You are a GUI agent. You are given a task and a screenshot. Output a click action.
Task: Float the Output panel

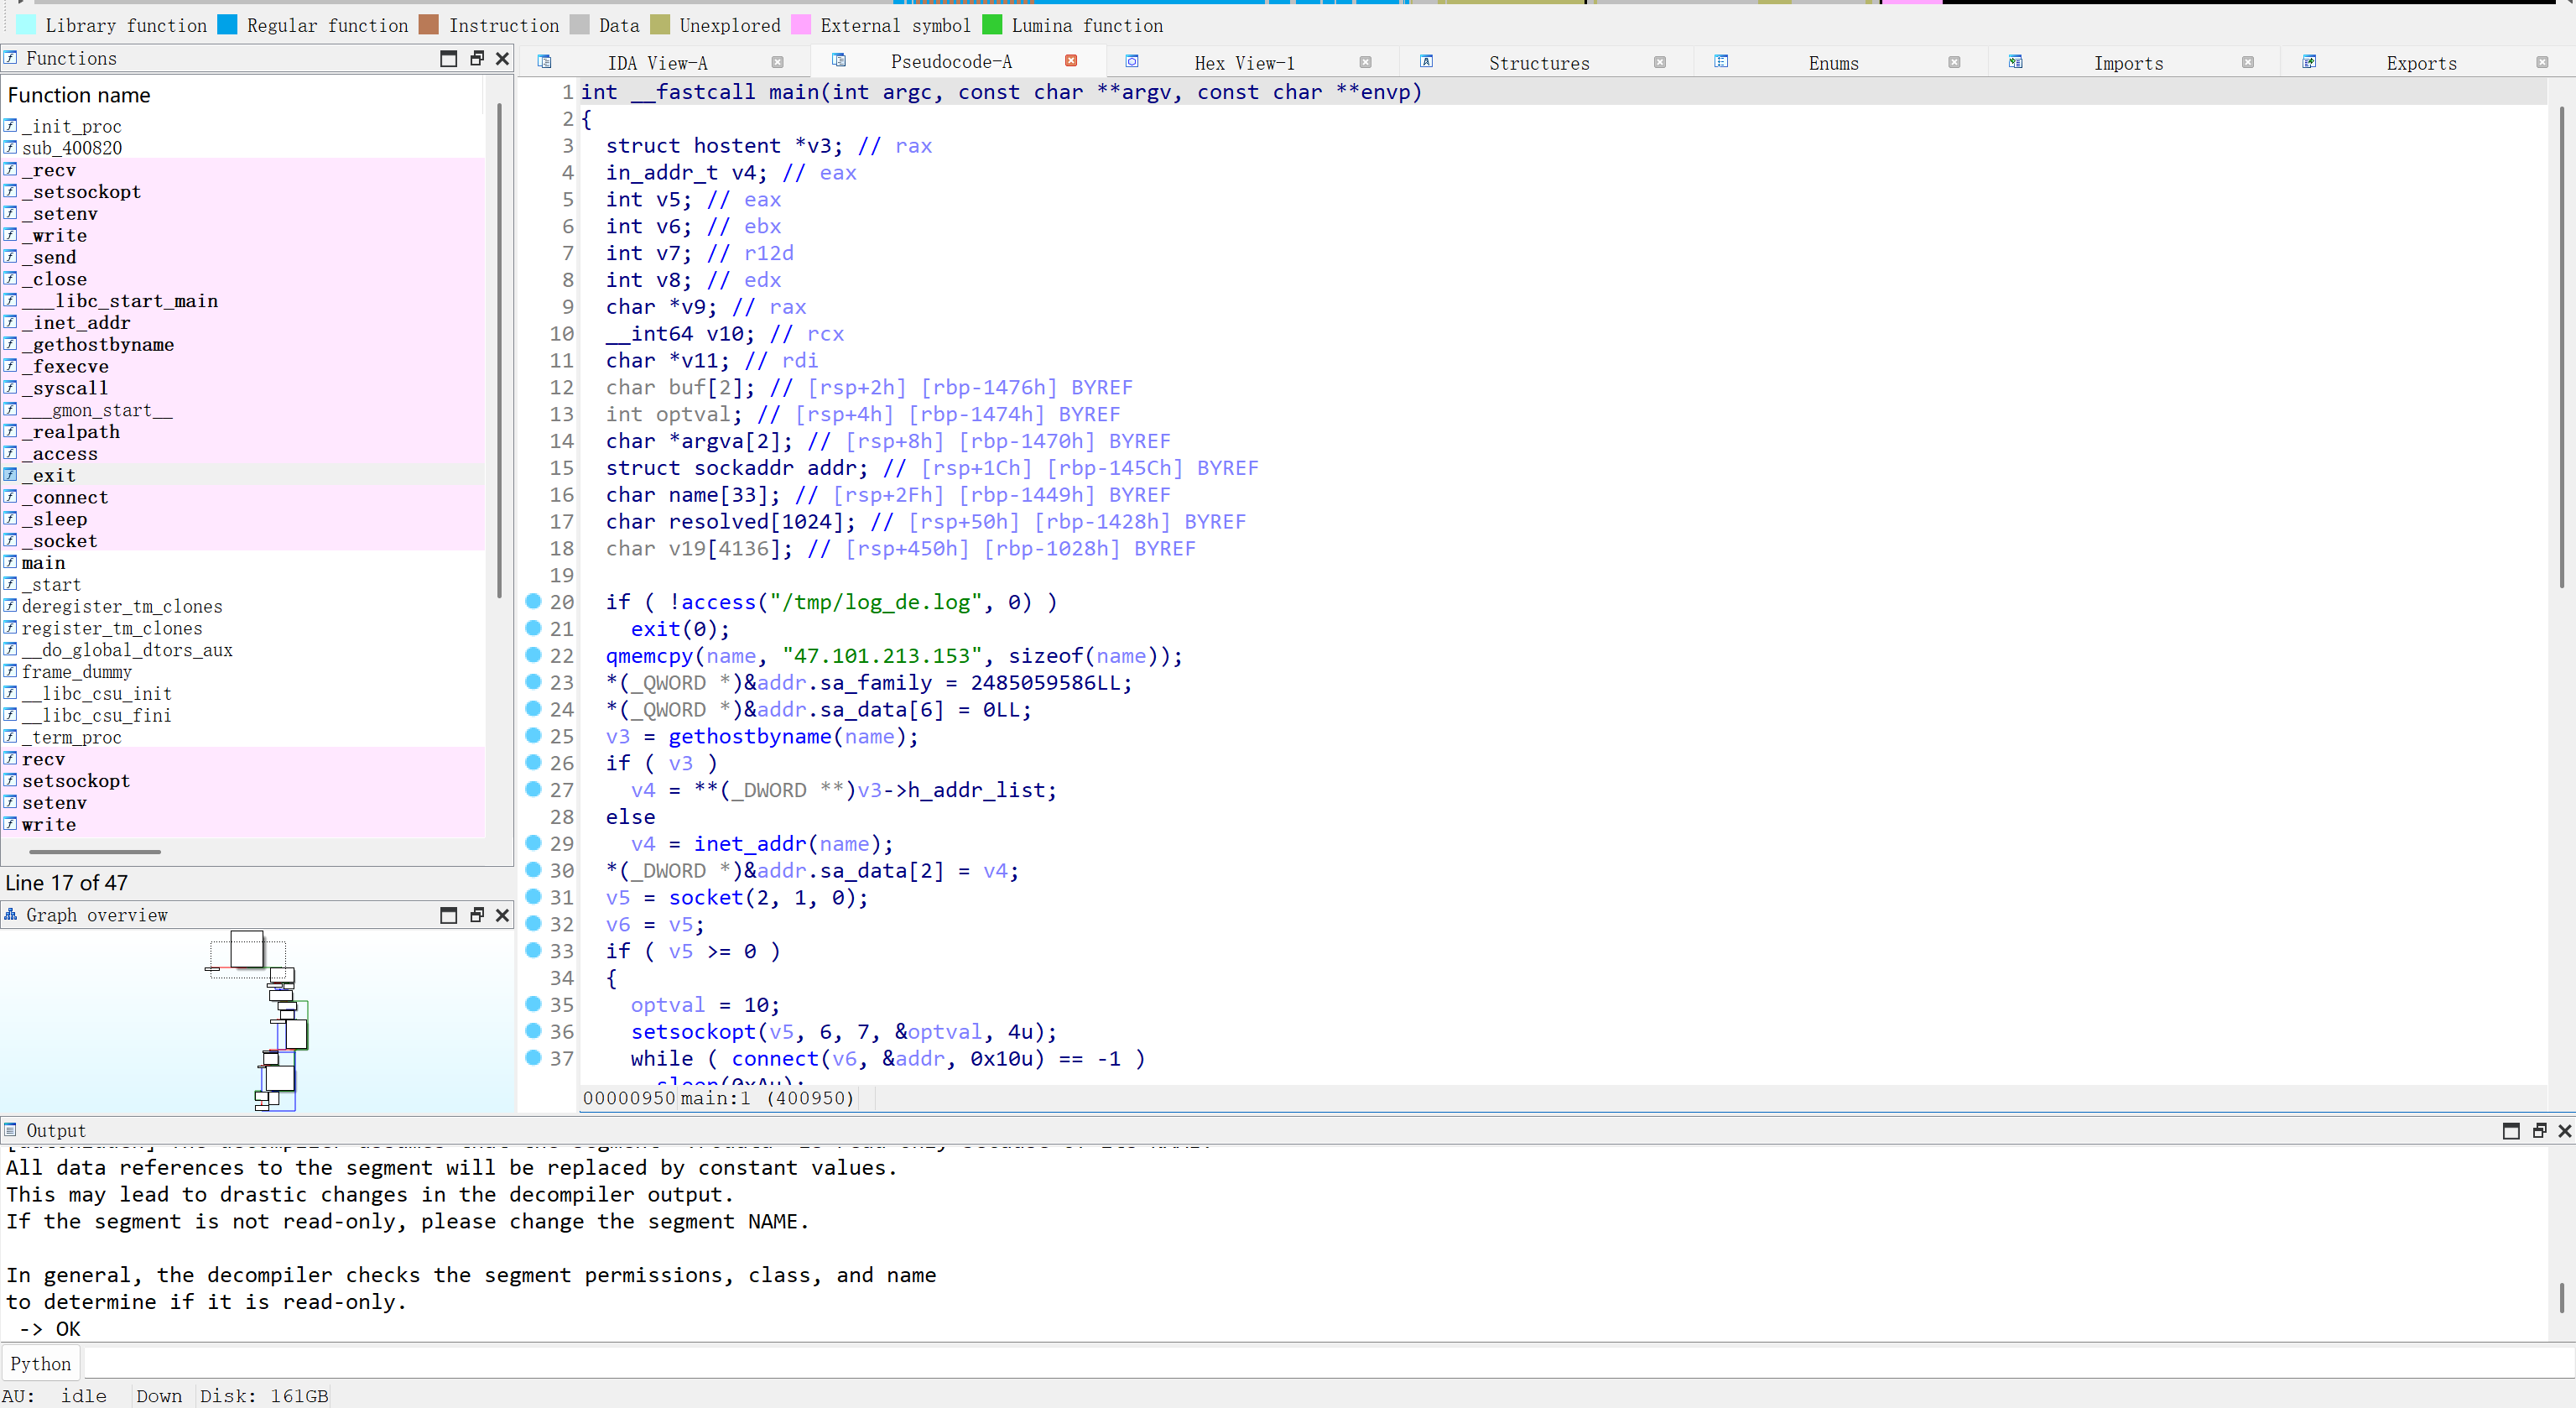[x=2539, y=1131]
